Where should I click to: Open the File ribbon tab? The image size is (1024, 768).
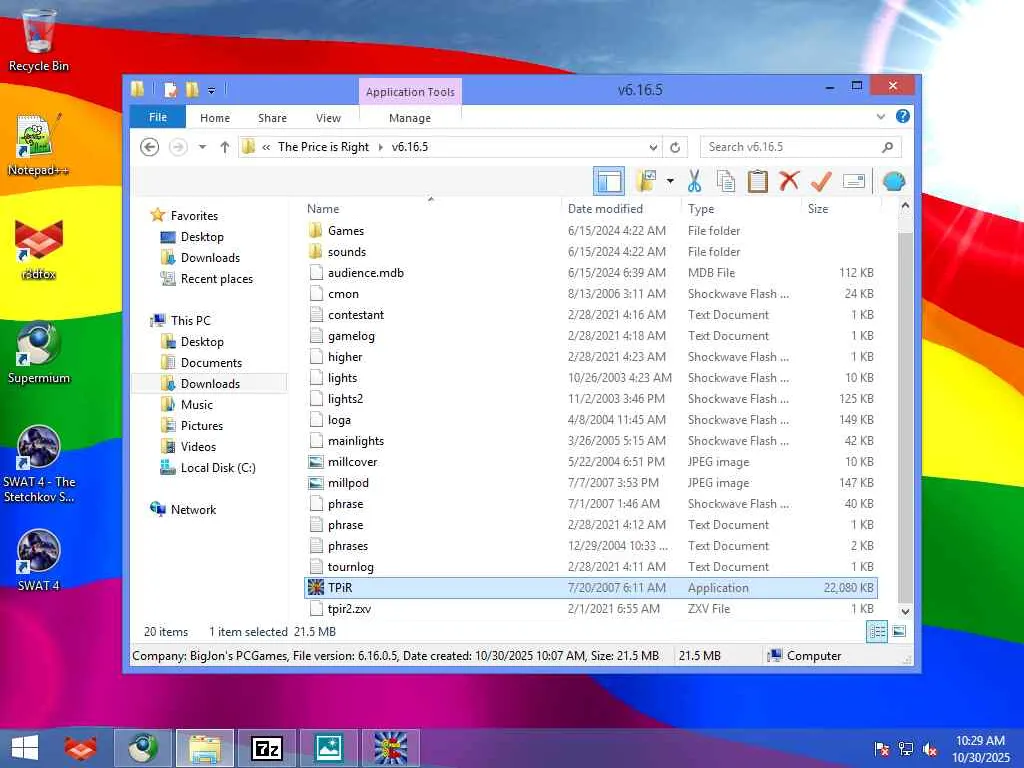click(158, 118)
